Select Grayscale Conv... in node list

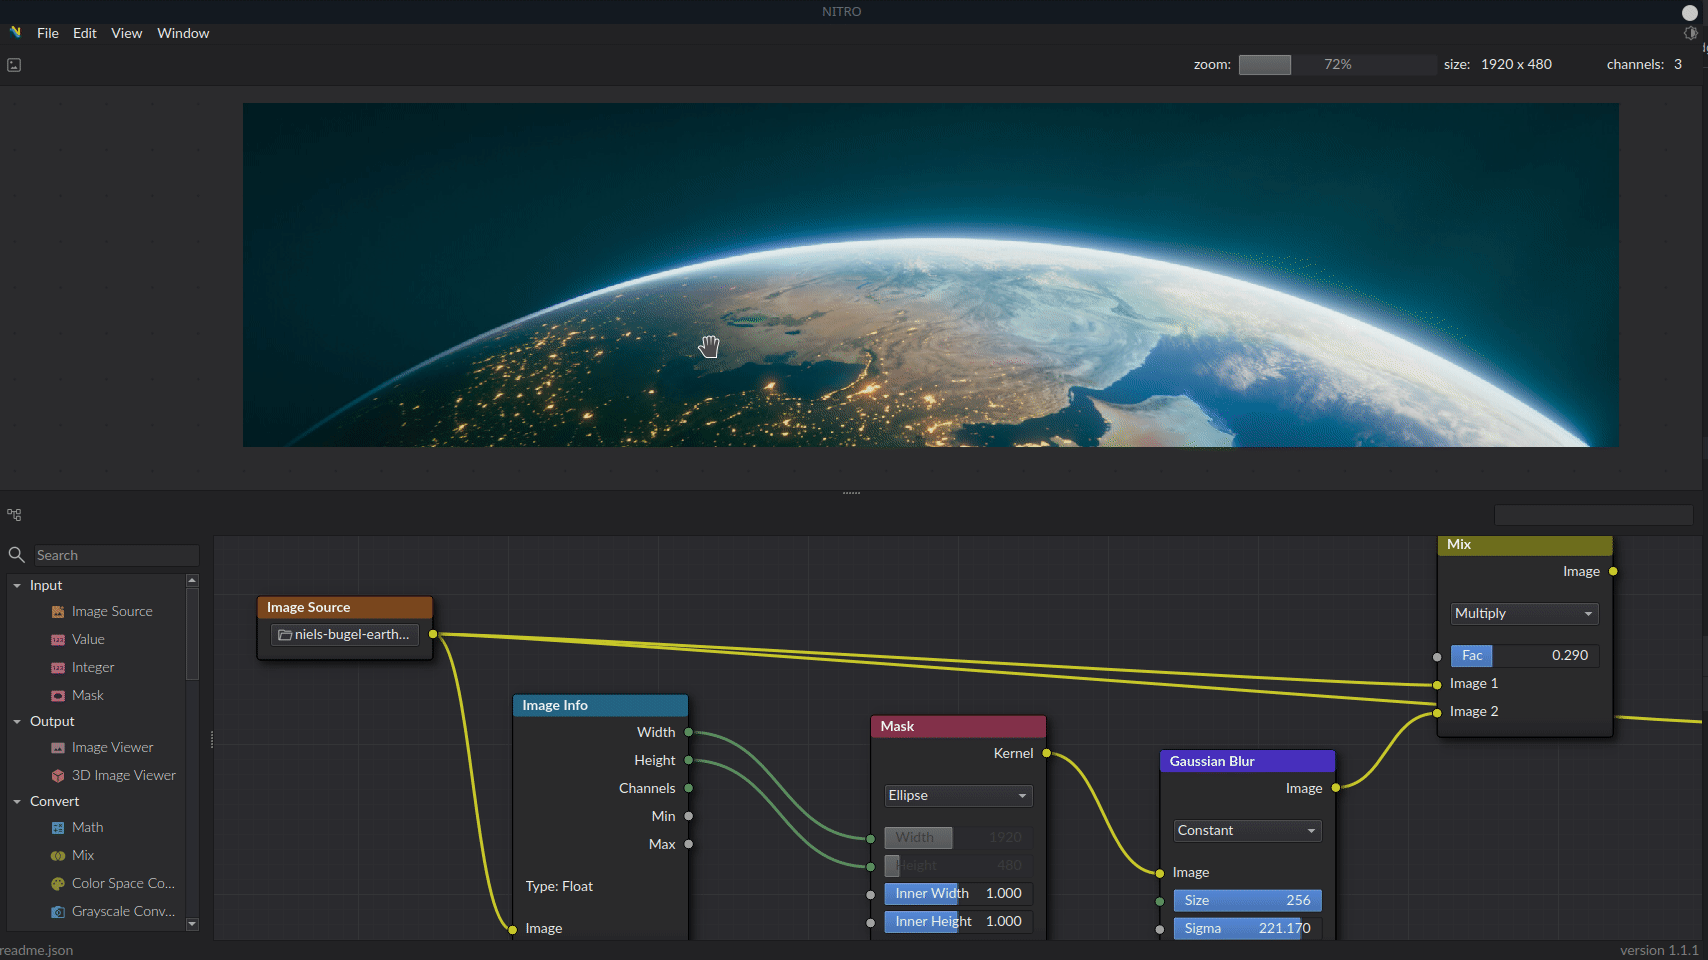coord(123,911)
